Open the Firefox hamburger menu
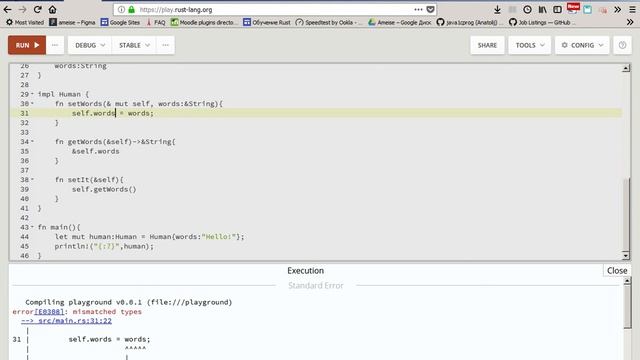 pyautogui.click(x=632, y=9)
